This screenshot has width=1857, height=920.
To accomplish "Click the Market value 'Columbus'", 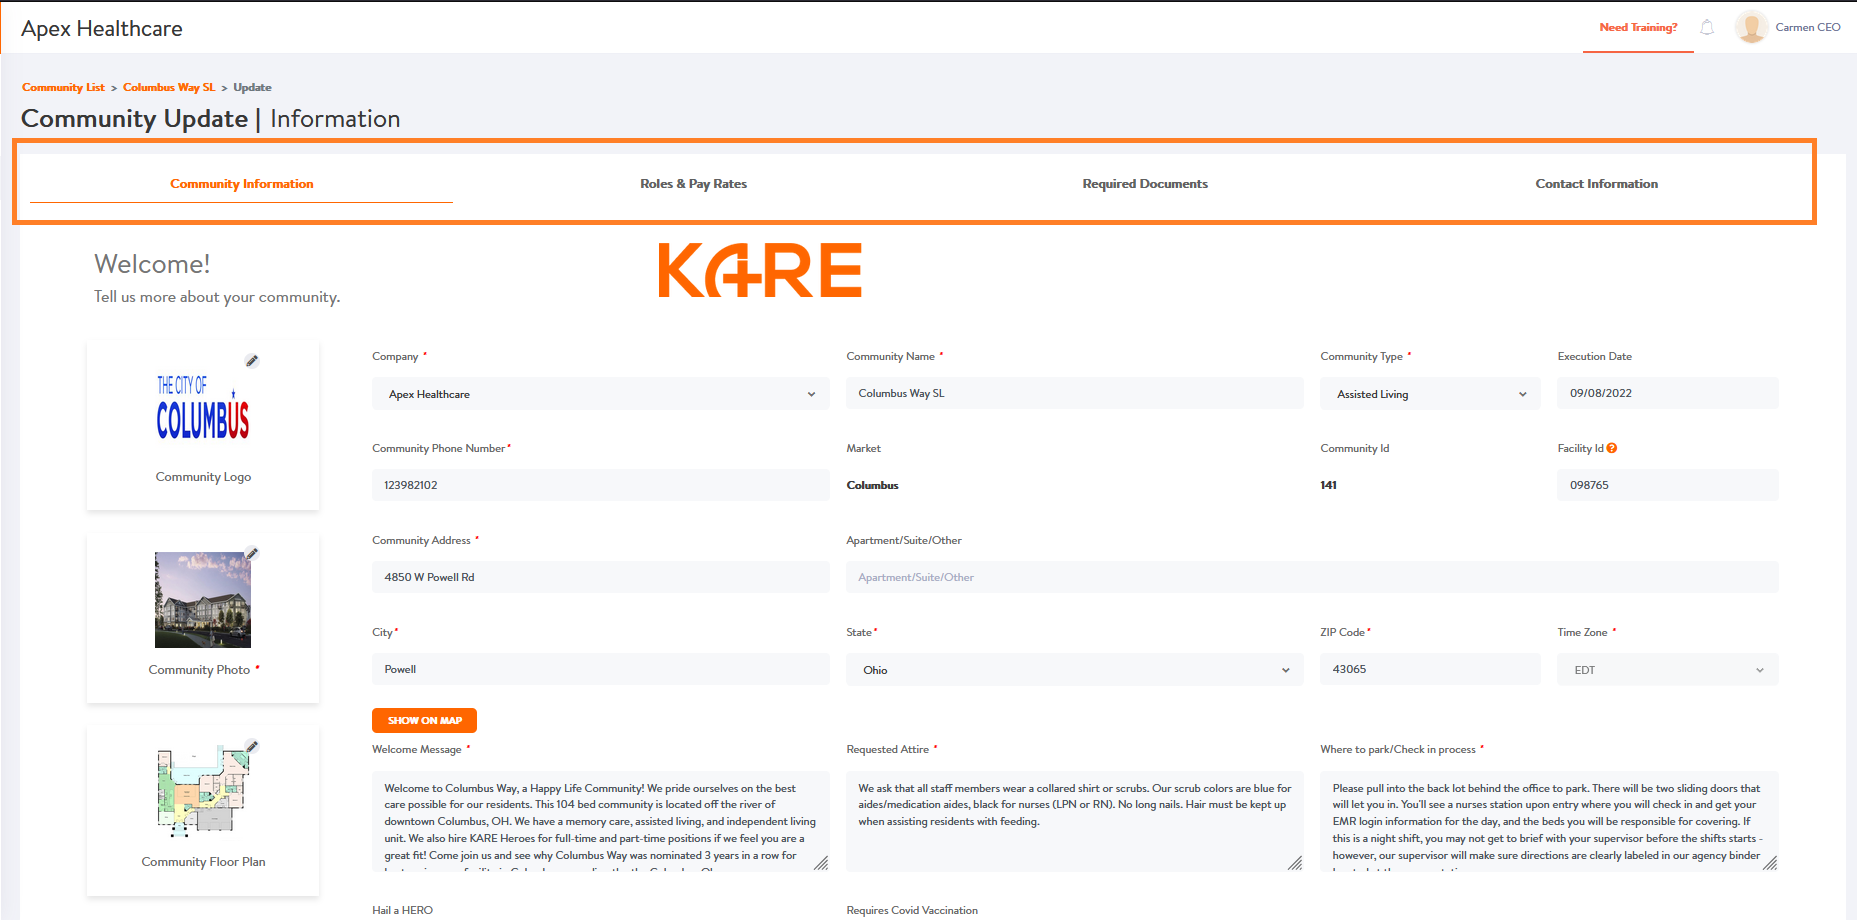I will click(872, 485).
